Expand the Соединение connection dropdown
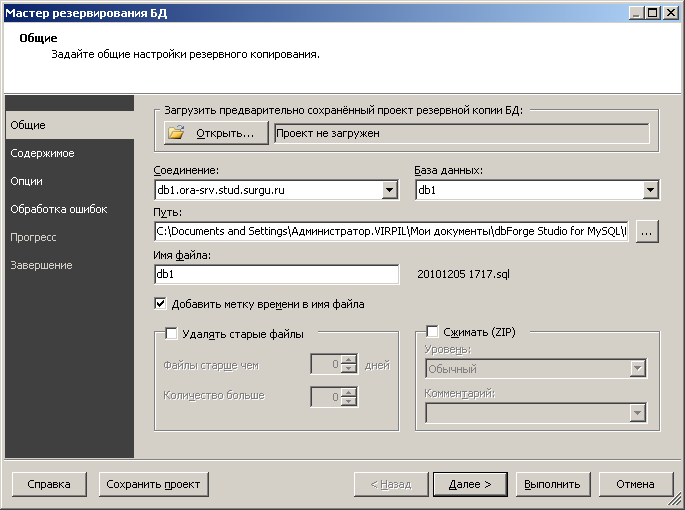 389,190
